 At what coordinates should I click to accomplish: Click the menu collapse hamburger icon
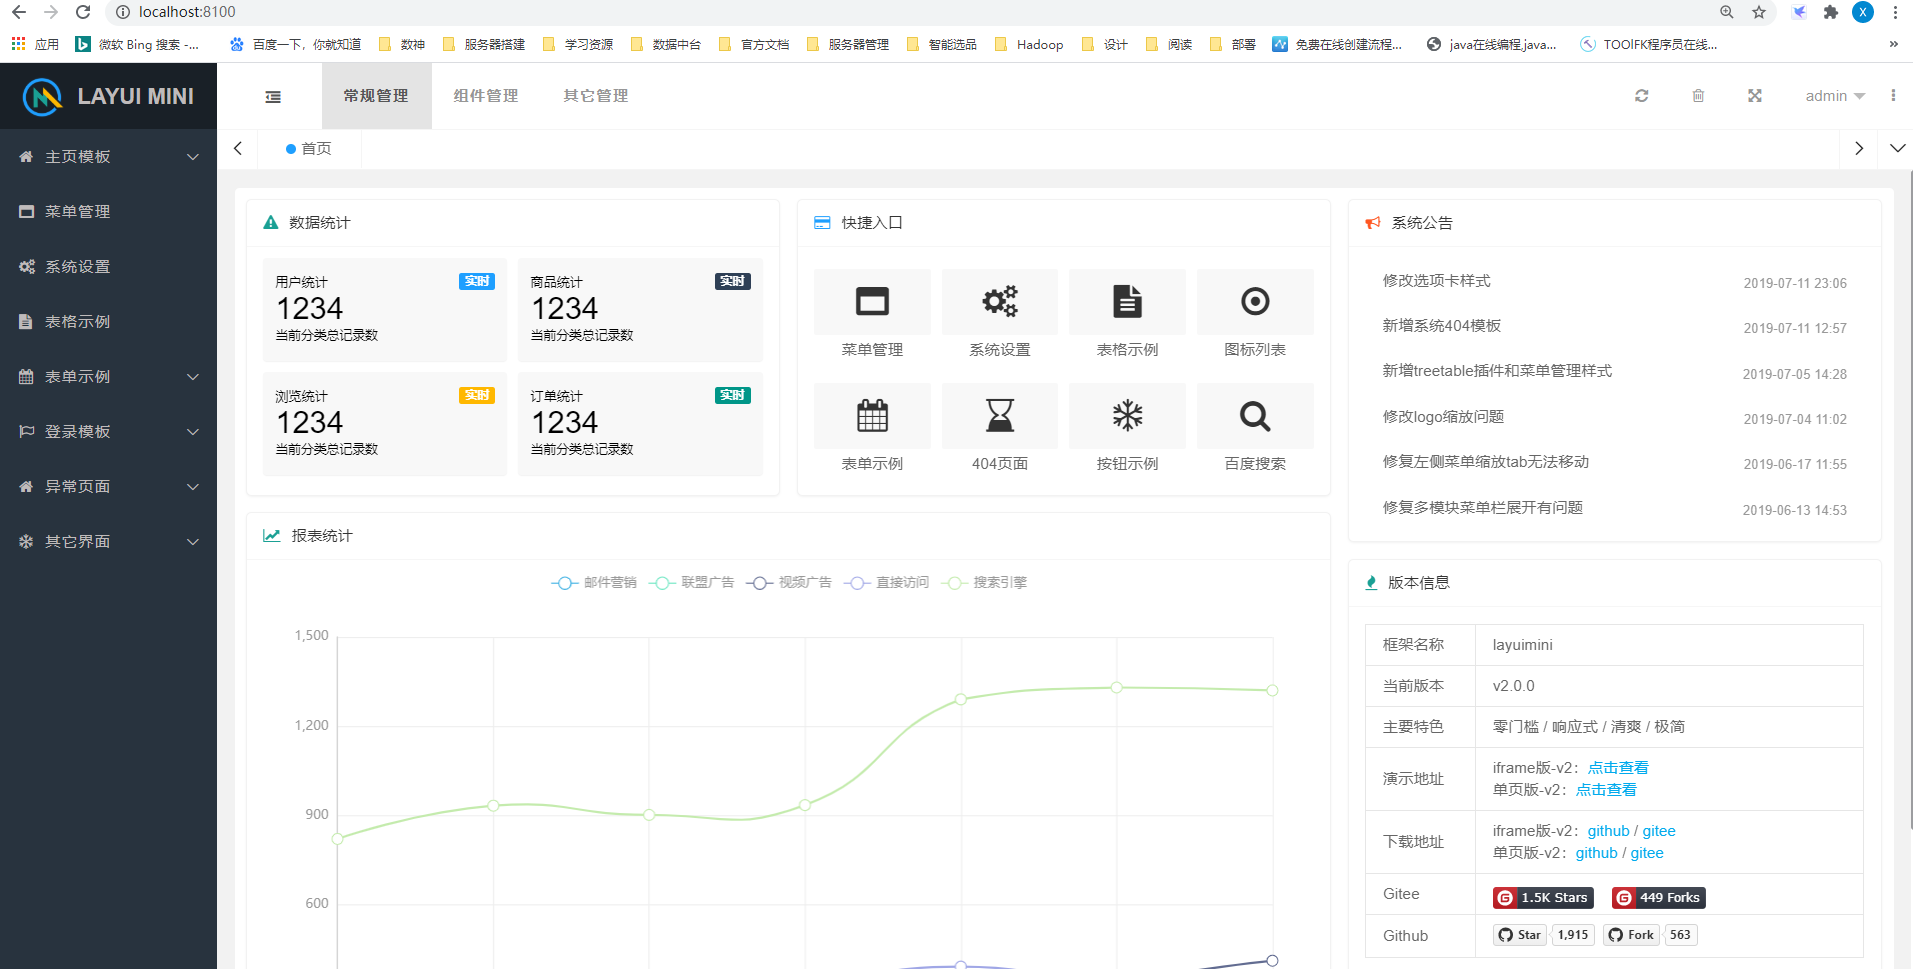(x=273, y=96)
